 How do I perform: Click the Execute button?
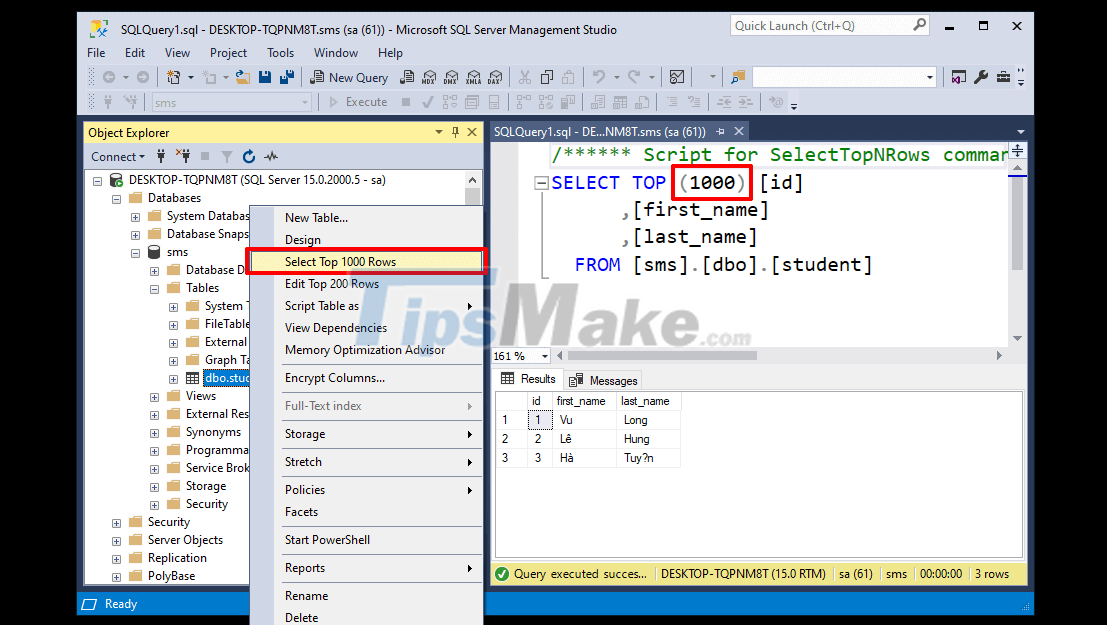click(359, 101)
